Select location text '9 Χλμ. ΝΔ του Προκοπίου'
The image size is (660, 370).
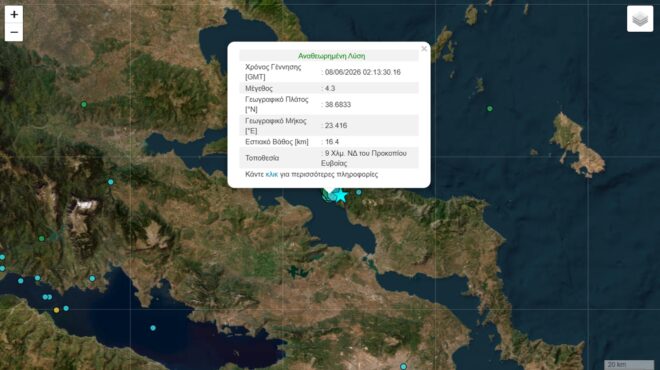(366, 153)
